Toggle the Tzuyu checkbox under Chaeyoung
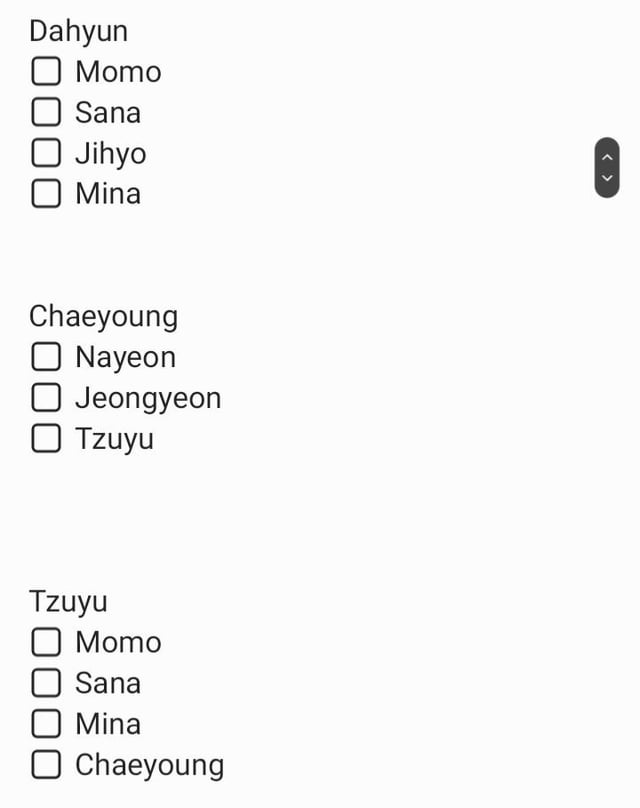The width and height of the screenshot is (640, 808). (46, 439)
